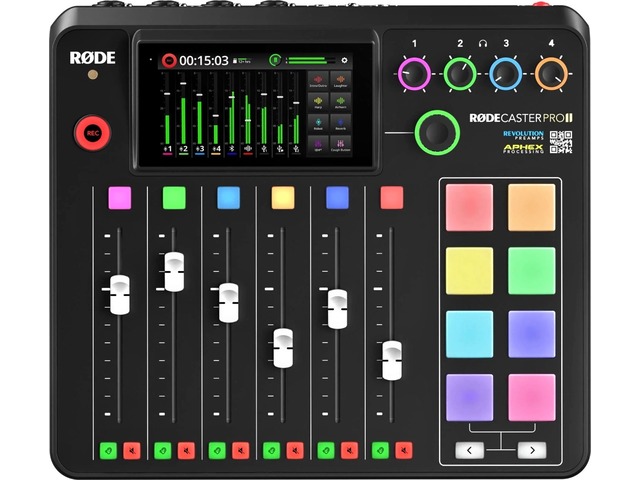640x480 pixels.
Task: Tap the purple effect pad beside Cough Button
Action: pos(318,144)
